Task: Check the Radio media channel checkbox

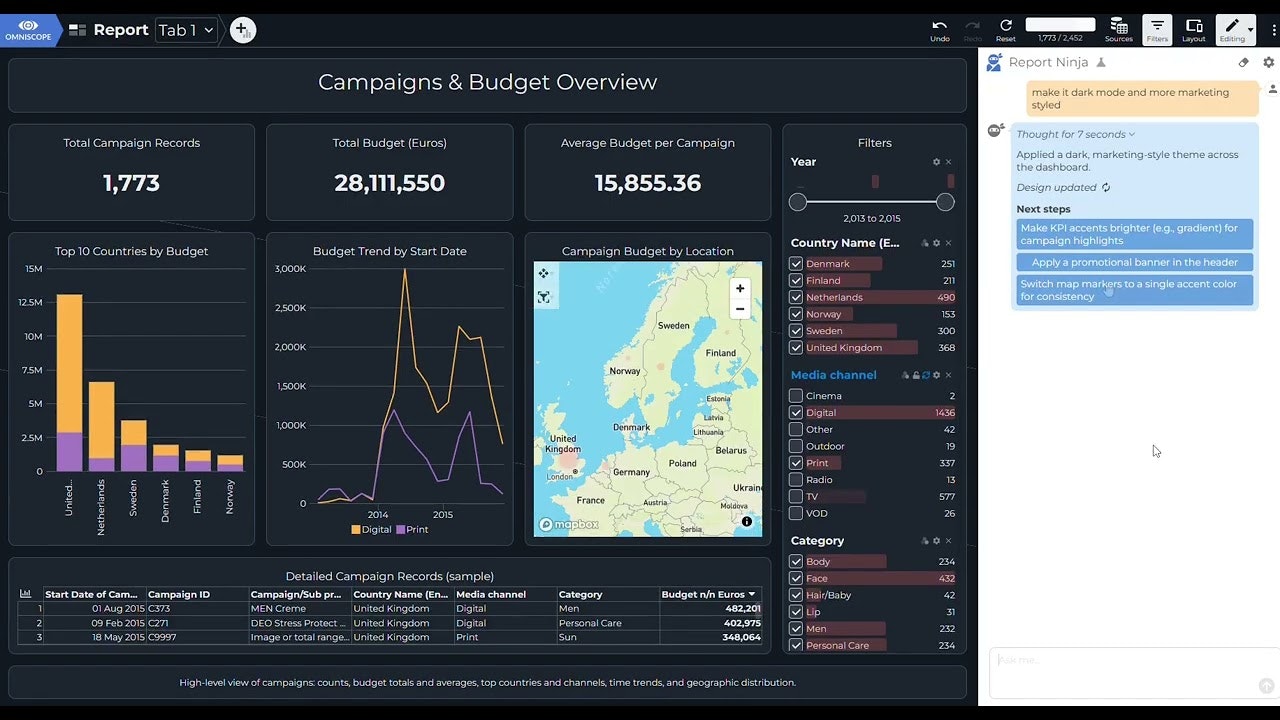Action: 796,480
